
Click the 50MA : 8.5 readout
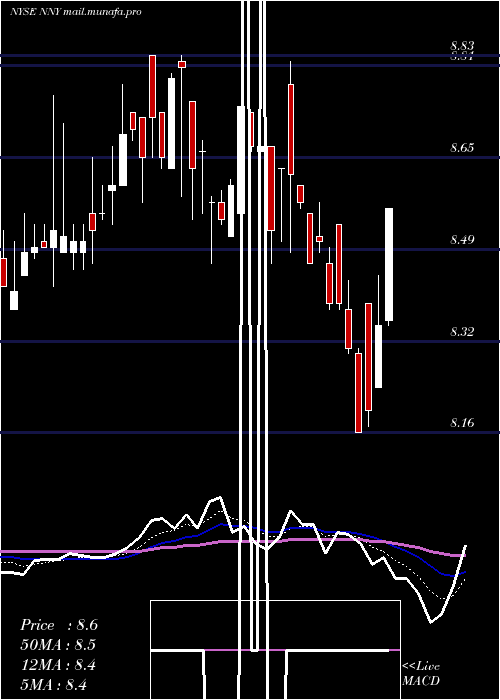[x=58, y=645]
